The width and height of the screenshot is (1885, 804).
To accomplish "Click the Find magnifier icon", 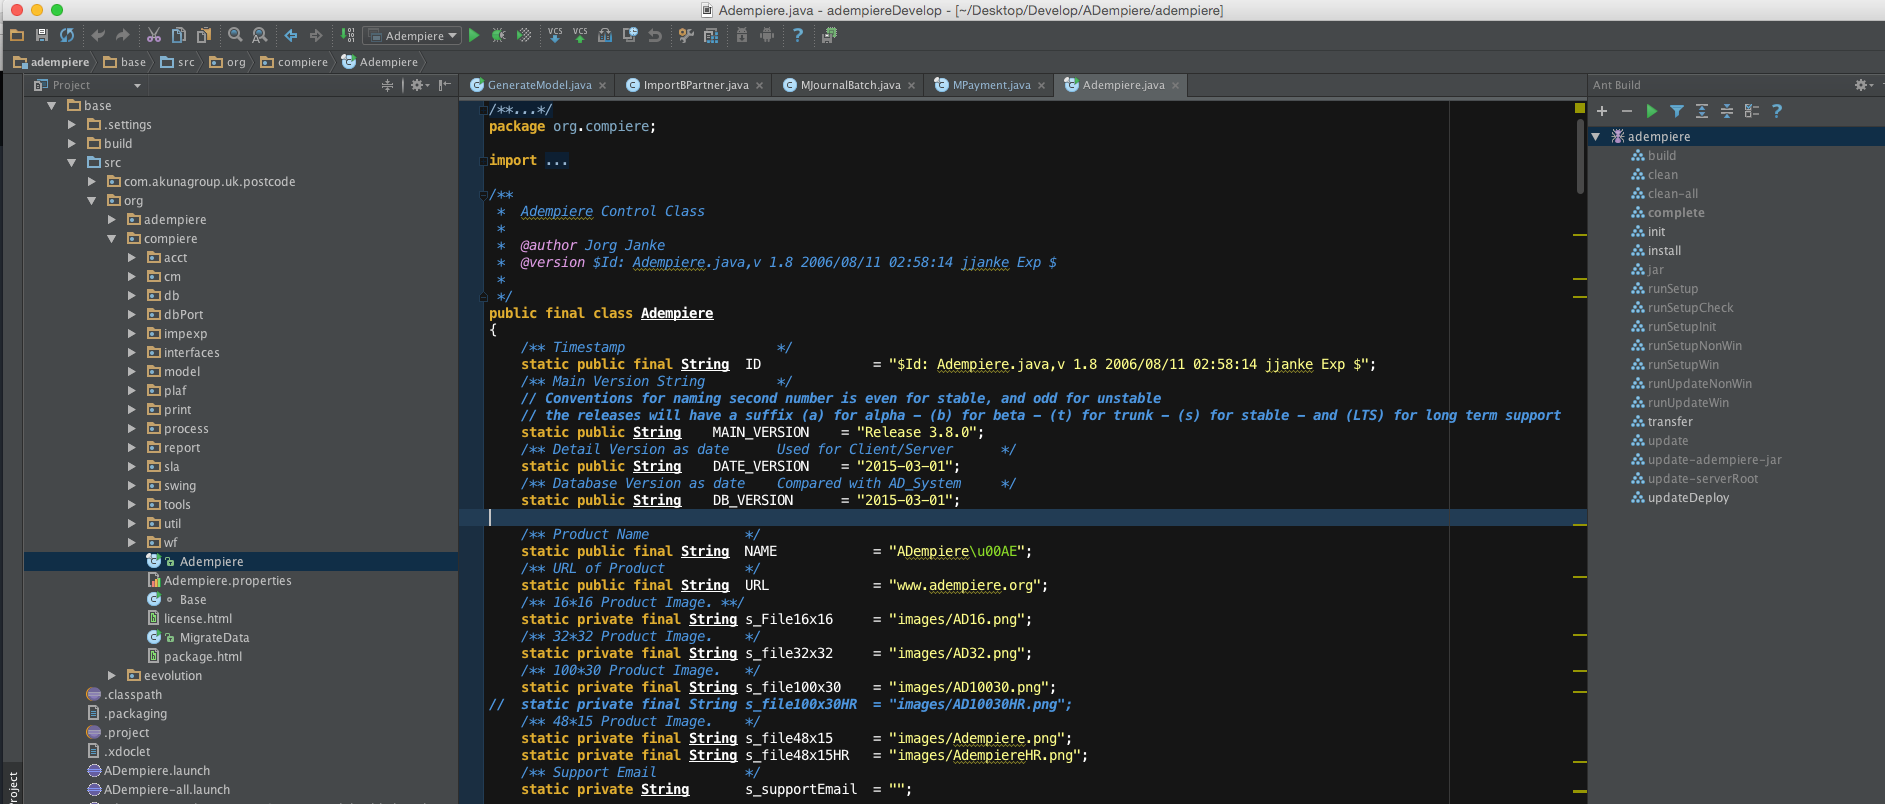I will pyautogui.click(x=235, y=35).
